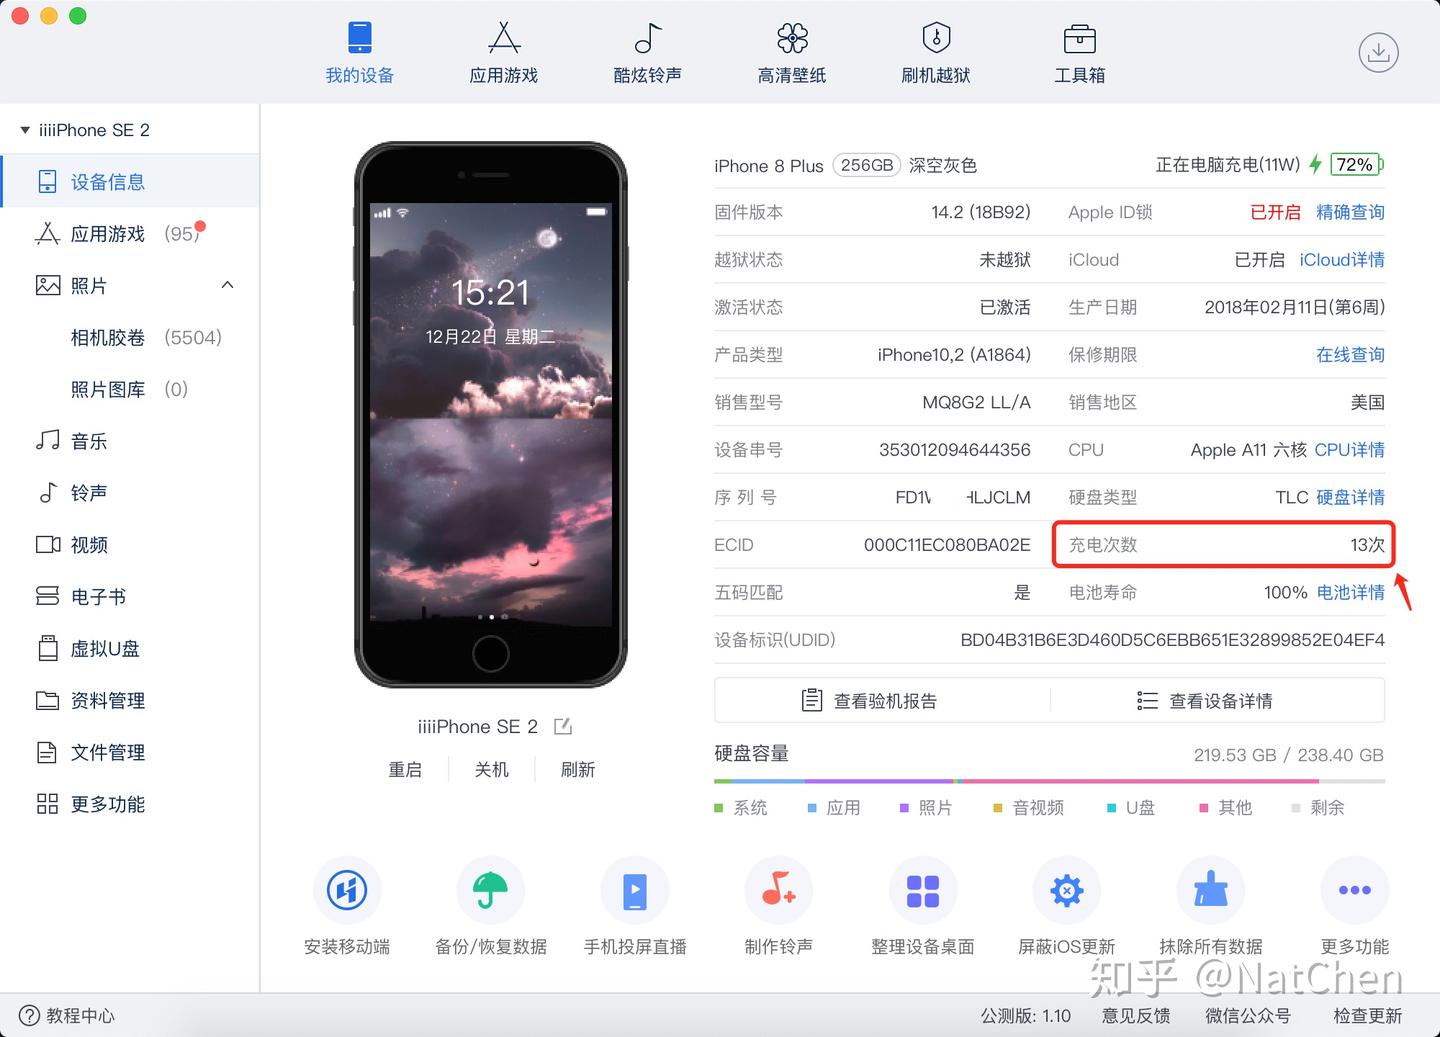Open 应用游戏 (95) in the sidebar

click(x=130, y=234)
